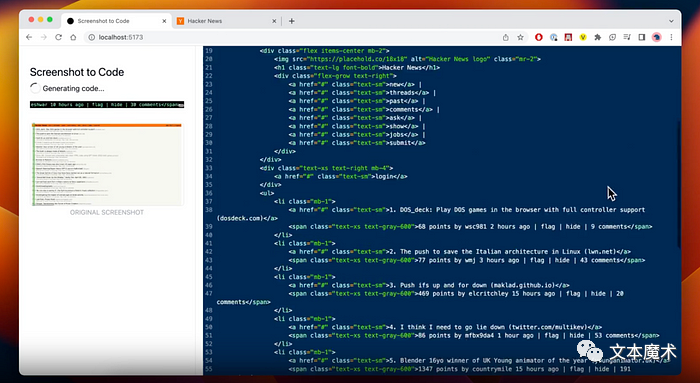Open the browser home page icon
Viewport: 700px width, 383px height.
coord(73,37)
